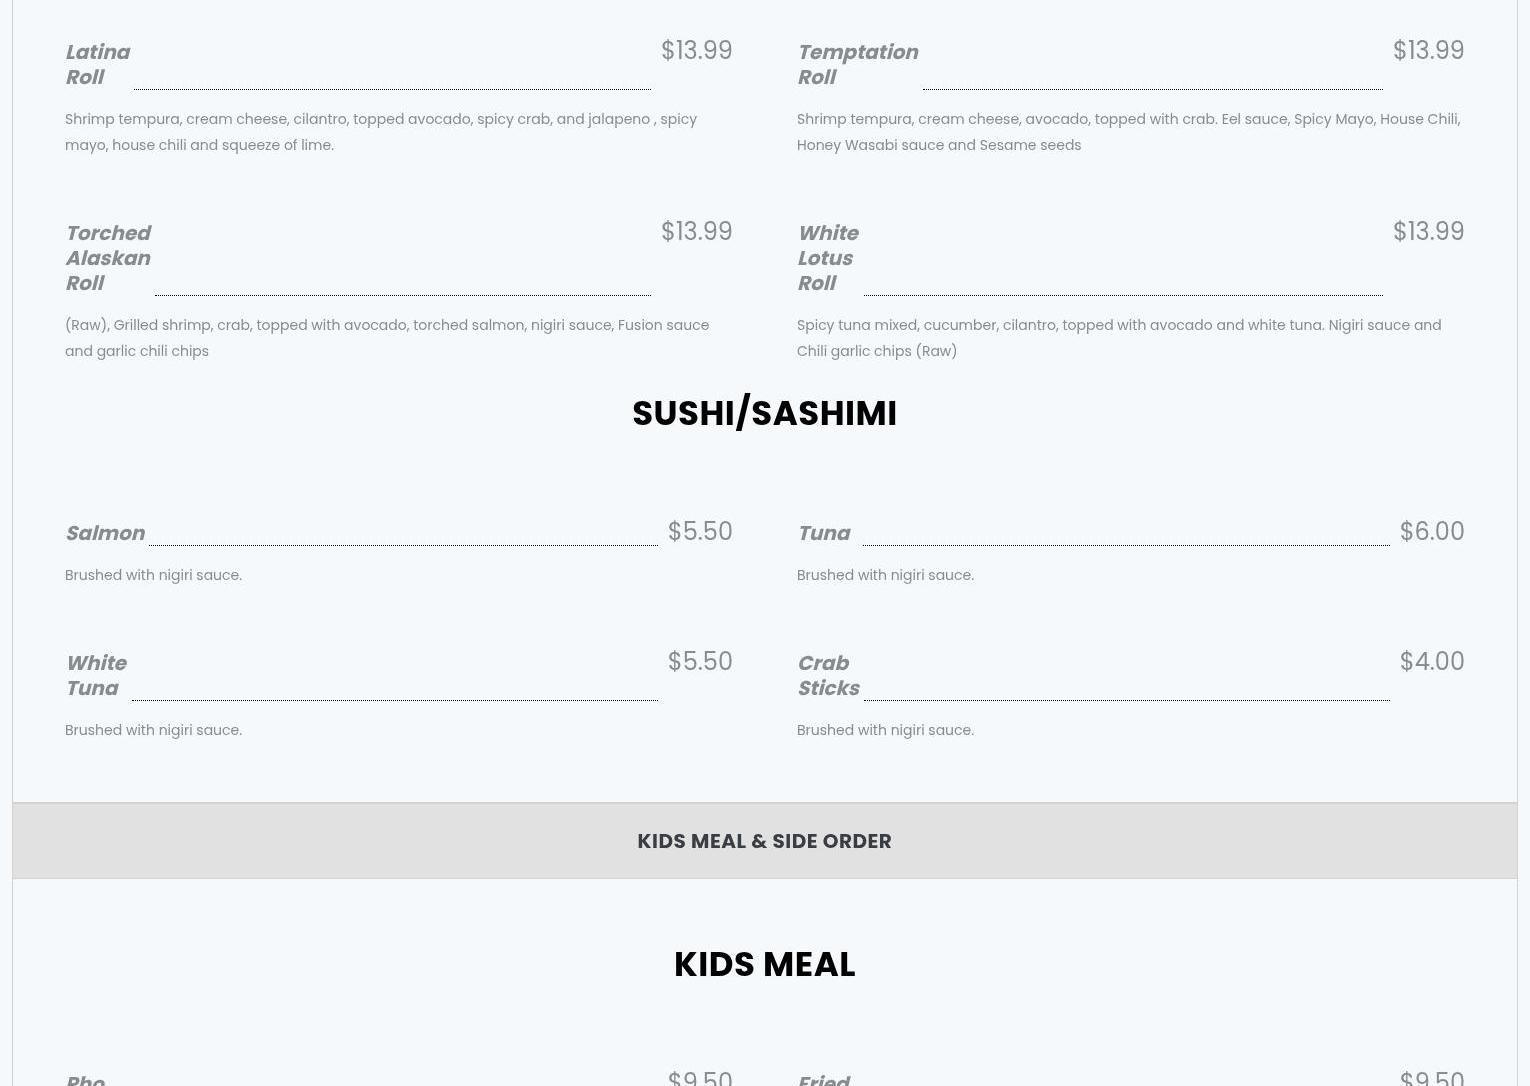Click the White Lotus Roll description text
Viewport: 1530px width, 1086px height.
pyautogui.click(x=1118, y=338)
